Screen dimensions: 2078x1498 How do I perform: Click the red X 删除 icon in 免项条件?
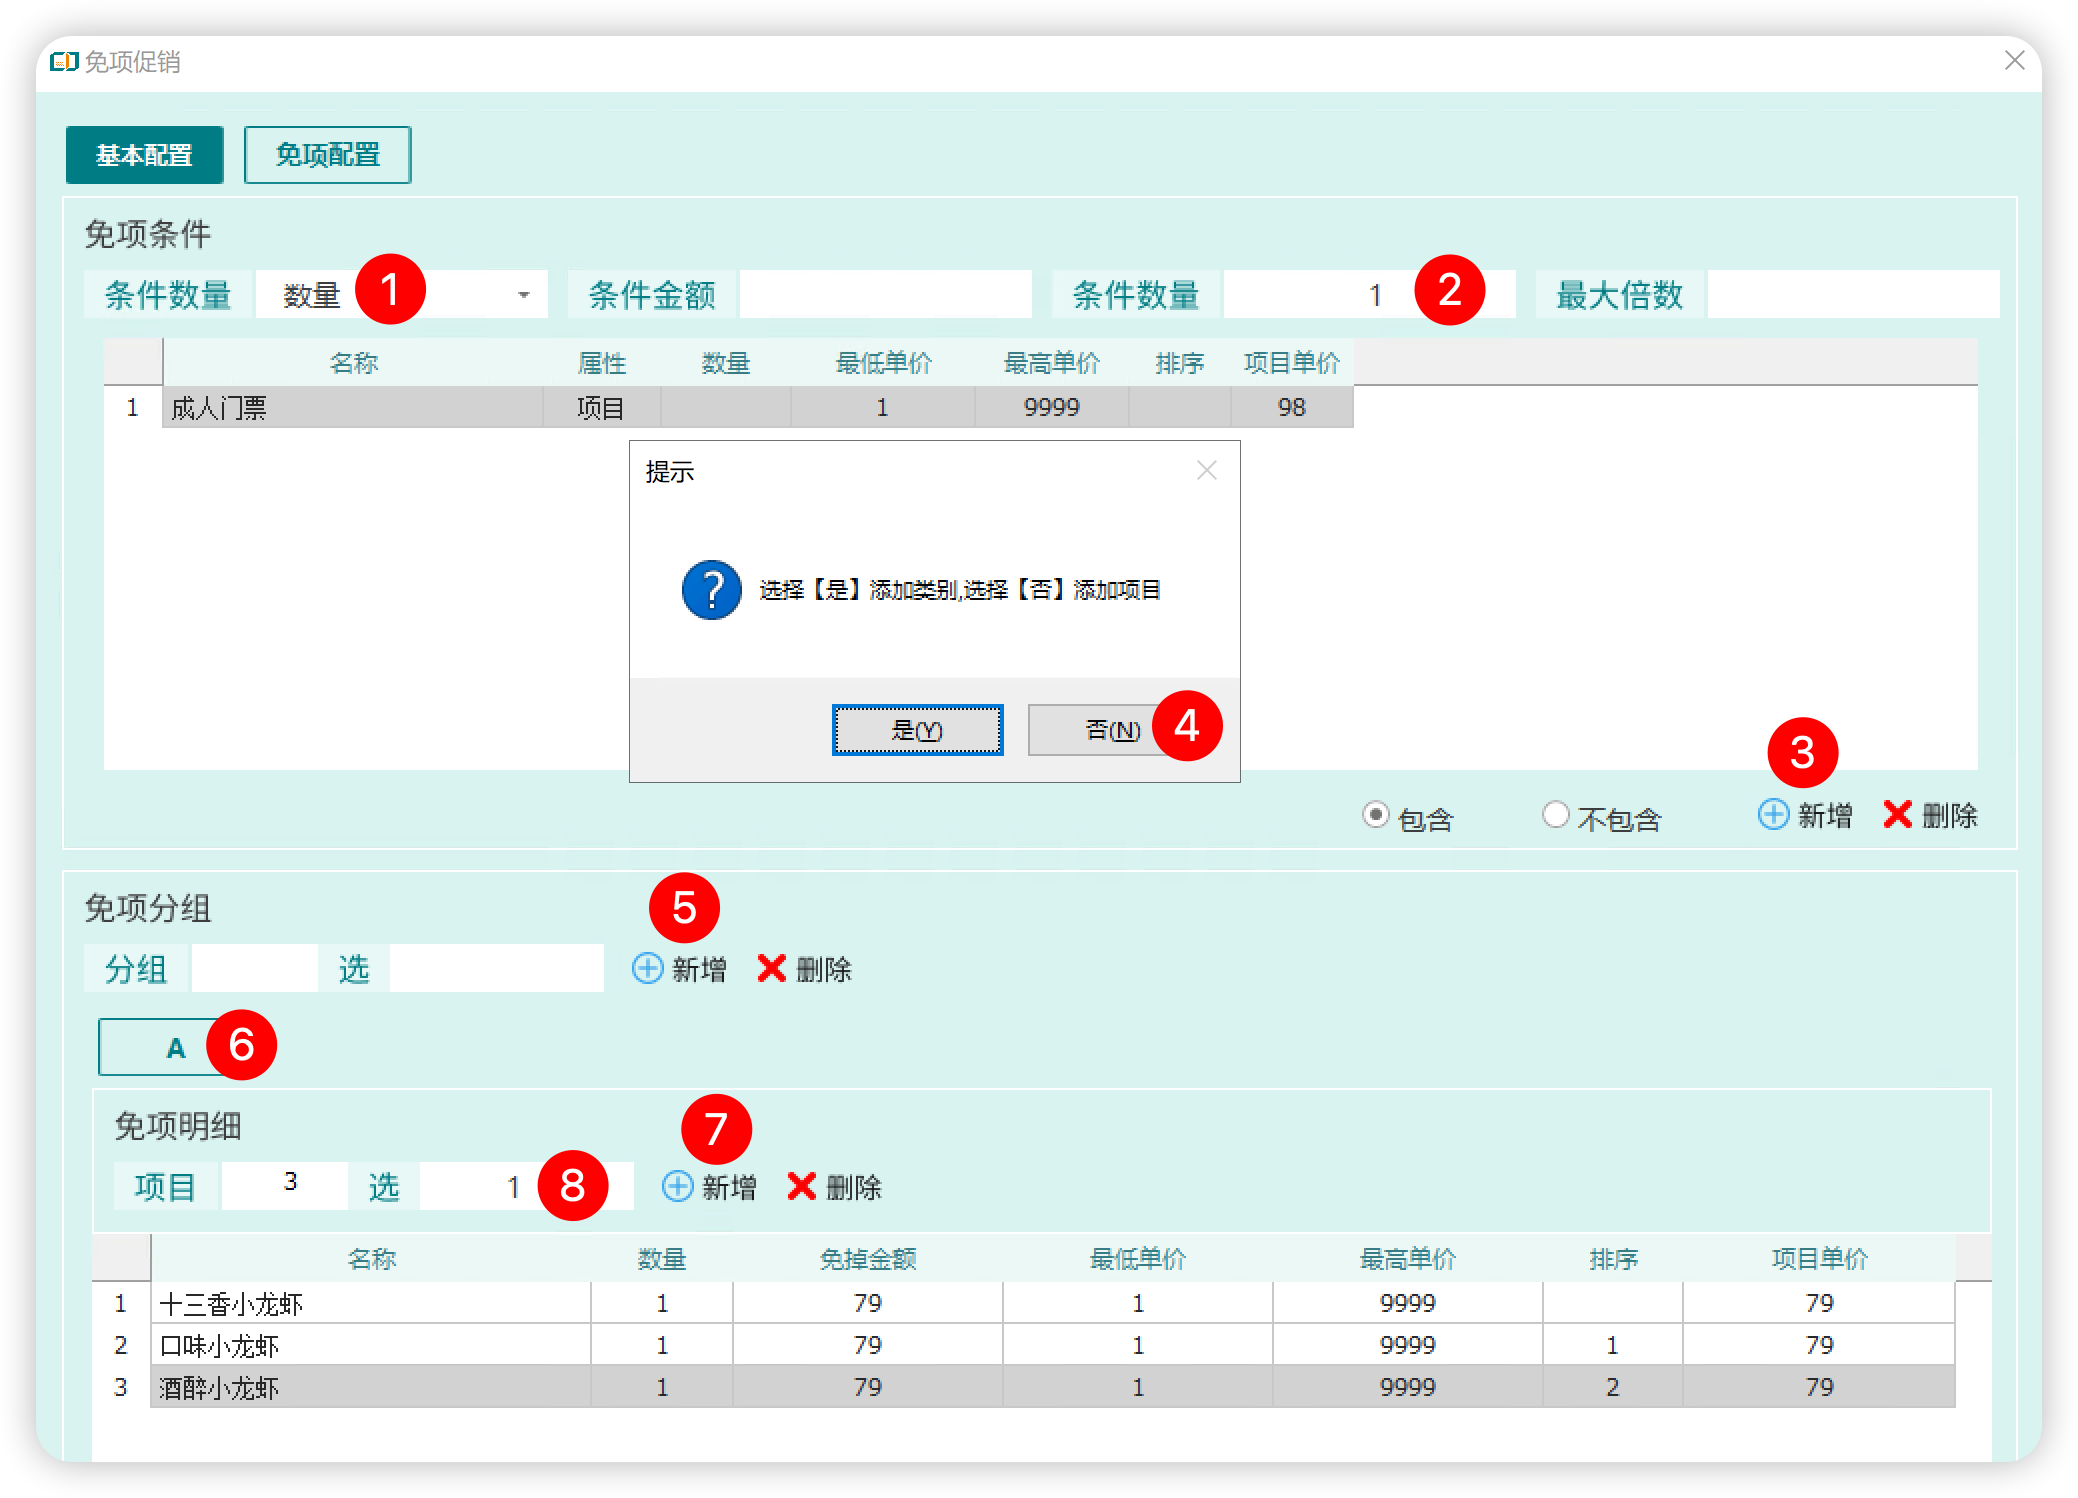[1897, 815]
